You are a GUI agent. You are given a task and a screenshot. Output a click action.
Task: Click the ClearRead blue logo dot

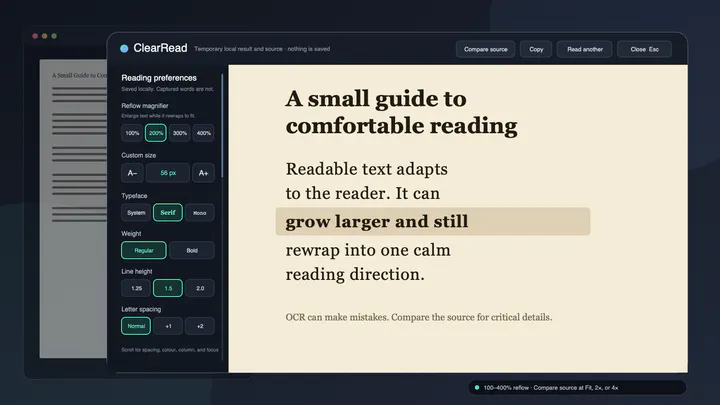coord(124,48)
